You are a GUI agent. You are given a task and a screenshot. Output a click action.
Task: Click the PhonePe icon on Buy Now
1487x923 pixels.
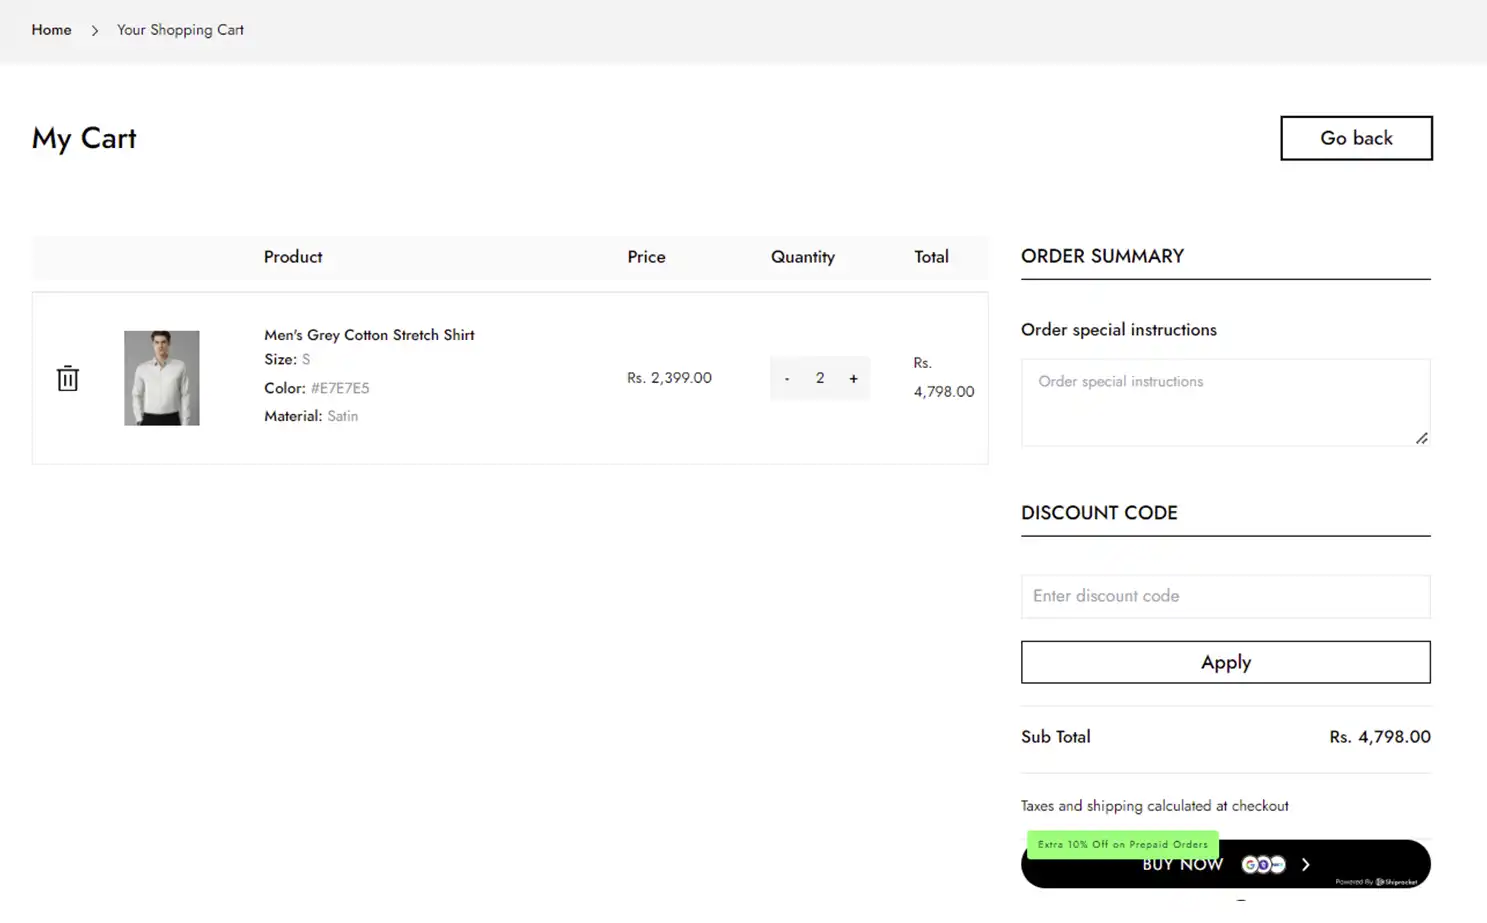pyautogui.click(x=1264, y=864)
